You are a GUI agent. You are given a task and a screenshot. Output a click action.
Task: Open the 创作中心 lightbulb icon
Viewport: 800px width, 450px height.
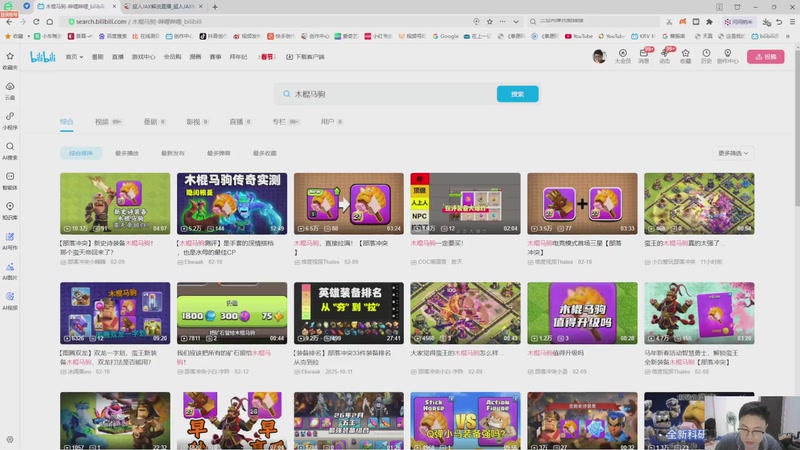[728, 56]
